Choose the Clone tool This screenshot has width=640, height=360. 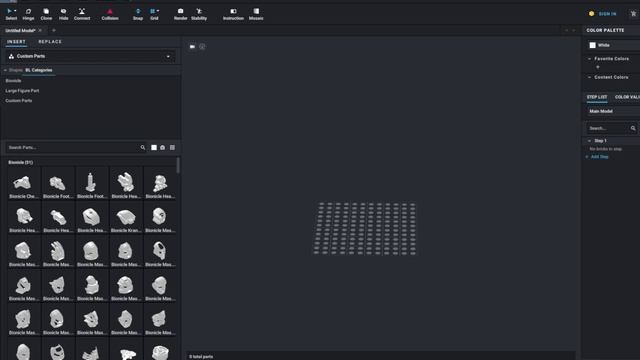click(46, 14)
